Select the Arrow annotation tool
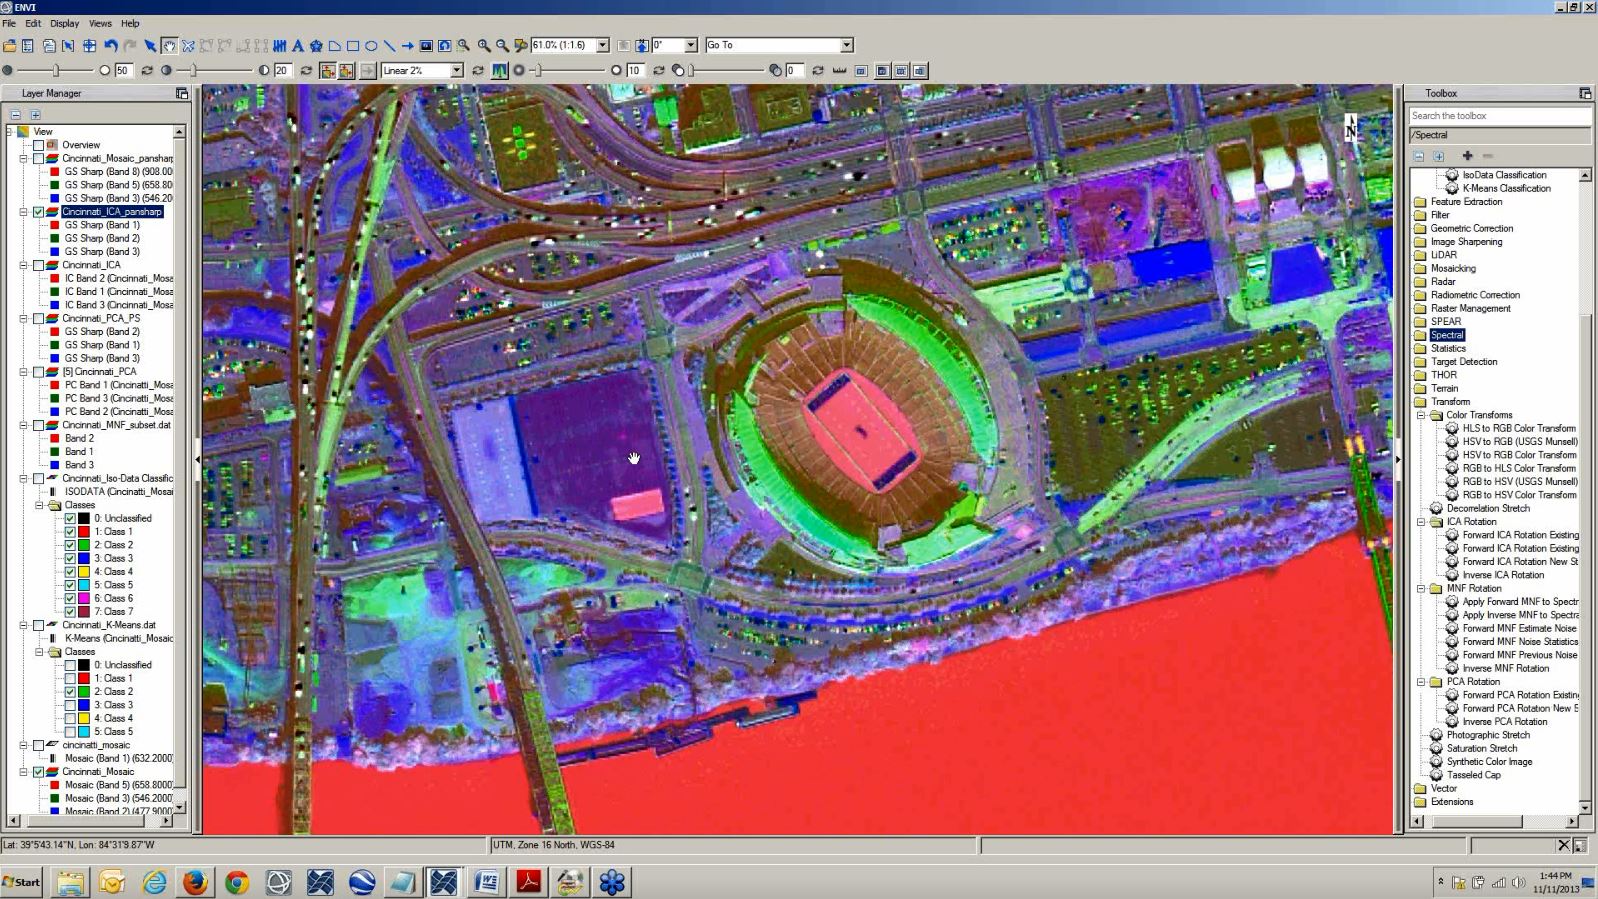The image size is (1598, 899). pos(408,46)
